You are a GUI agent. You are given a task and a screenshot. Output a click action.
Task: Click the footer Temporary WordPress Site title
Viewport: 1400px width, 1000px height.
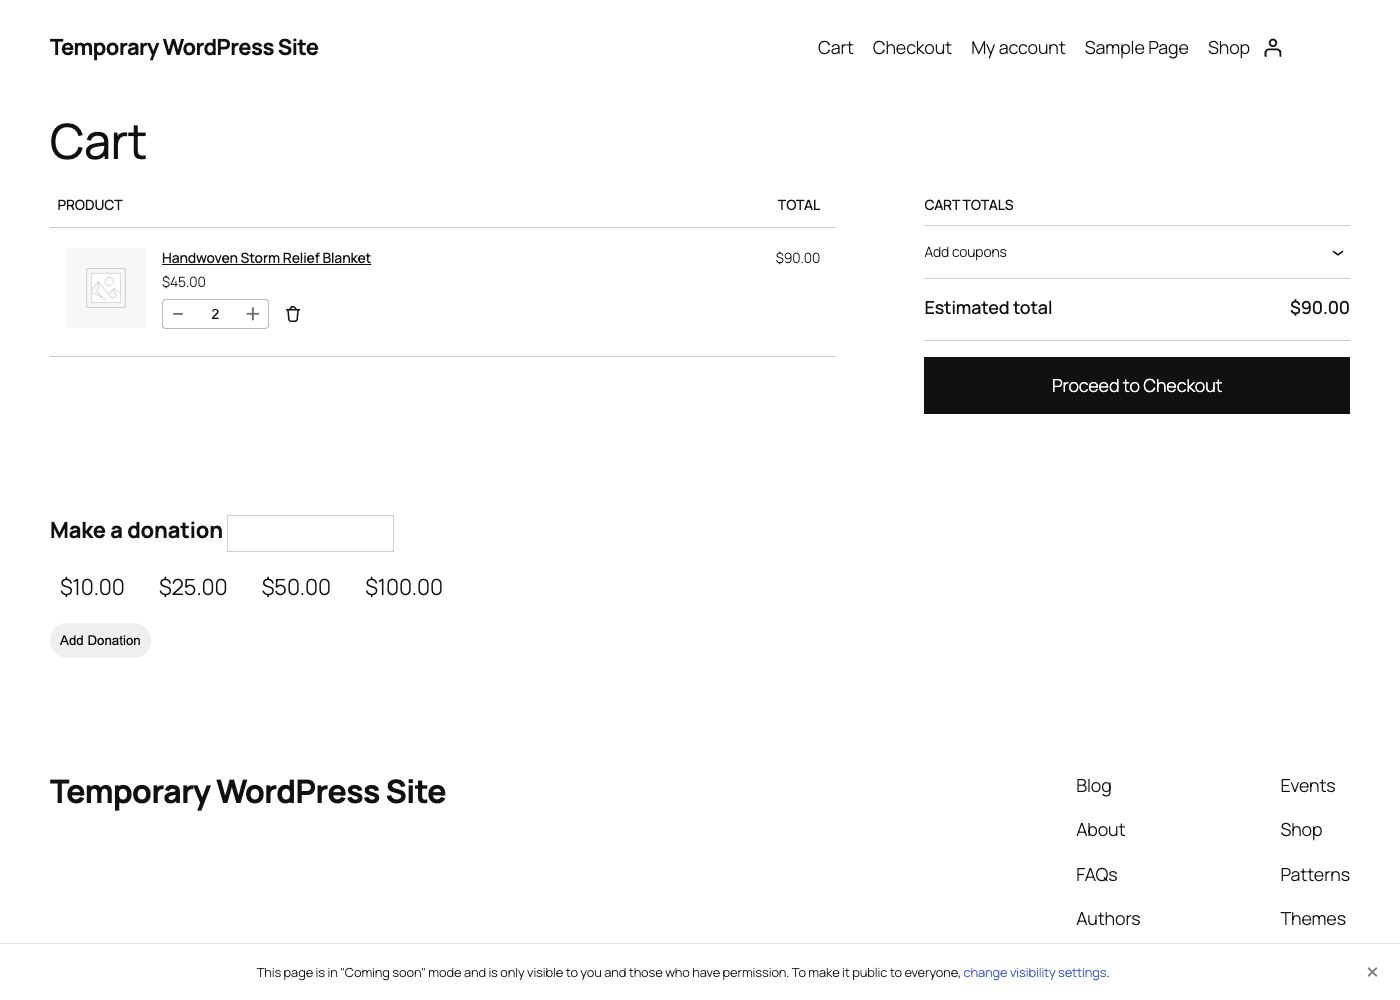pos(248,792)
